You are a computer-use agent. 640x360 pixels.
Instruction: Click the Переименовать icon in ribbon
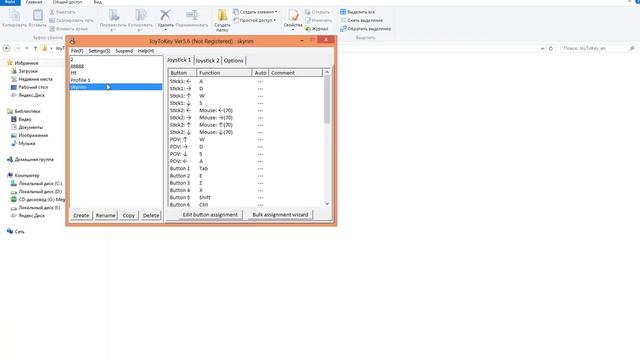point(192,15)
